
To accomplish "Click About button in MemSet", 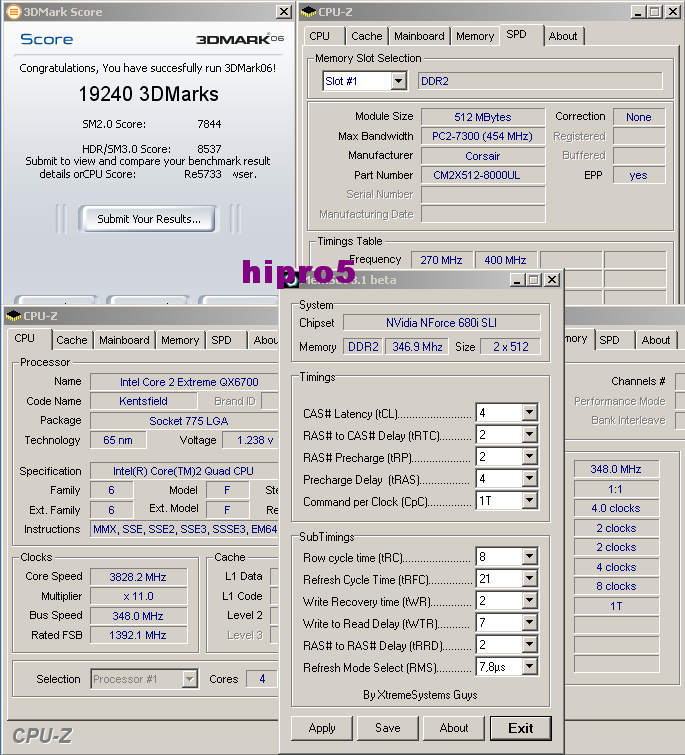I will coord(453,728).
